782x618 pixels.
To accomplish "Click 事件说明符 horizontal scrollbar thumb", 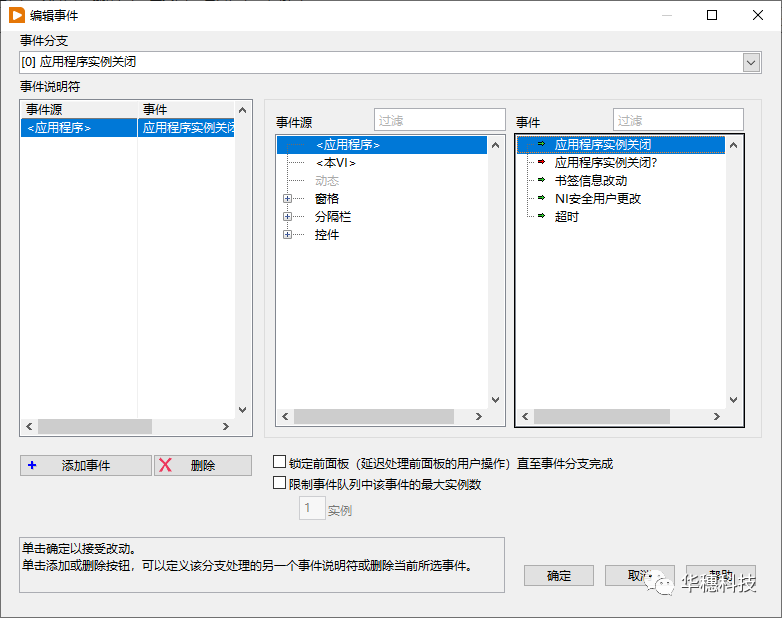I will tap(95, 426).
